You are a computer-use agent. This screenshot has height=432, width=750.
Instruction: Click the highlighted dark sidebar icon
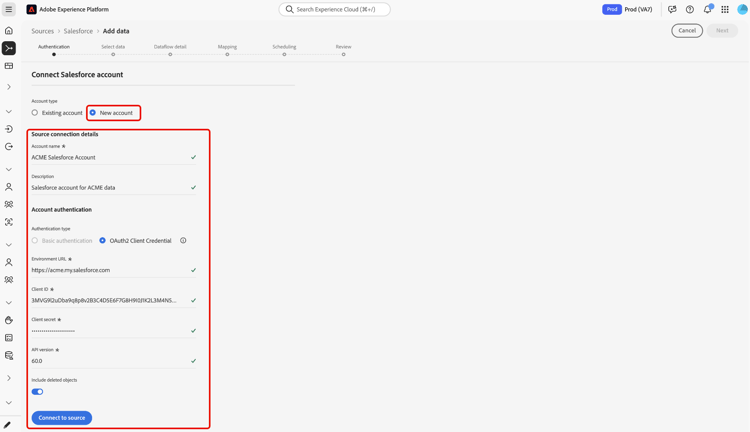click(9, 48)
